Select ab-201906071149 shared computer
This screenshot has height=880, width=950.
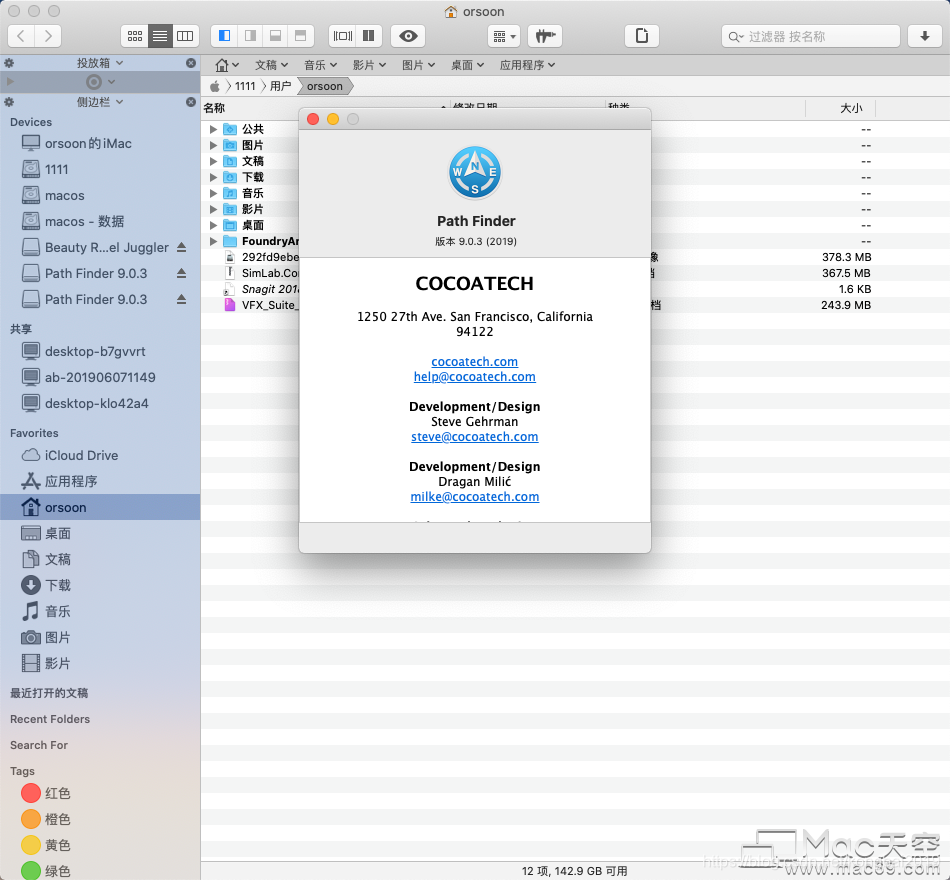(100, 378)
